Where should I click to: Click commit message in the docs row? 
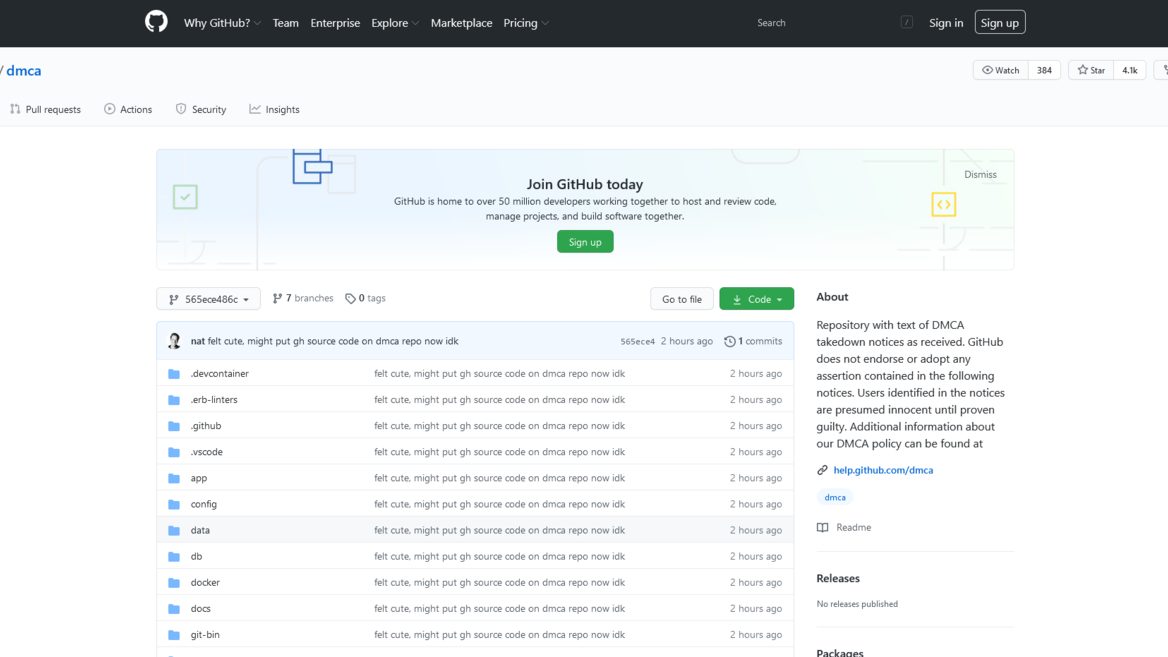coord(499,609)
